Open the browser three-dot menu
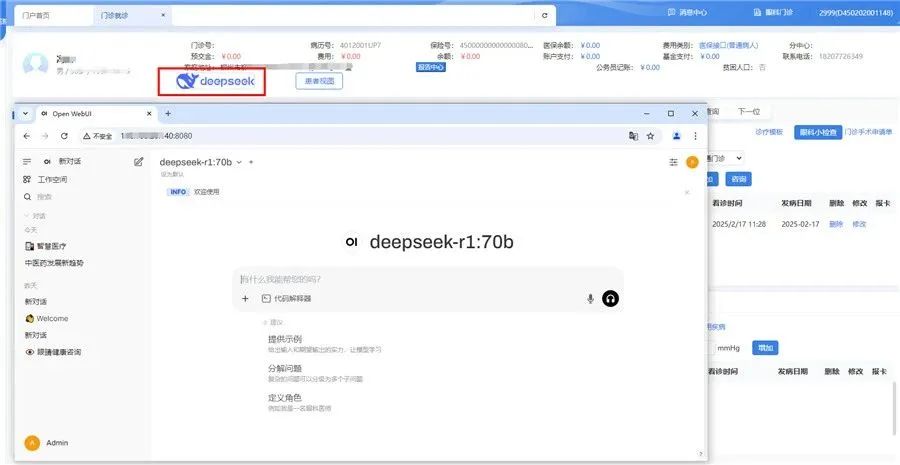 [x=695, y=136]
